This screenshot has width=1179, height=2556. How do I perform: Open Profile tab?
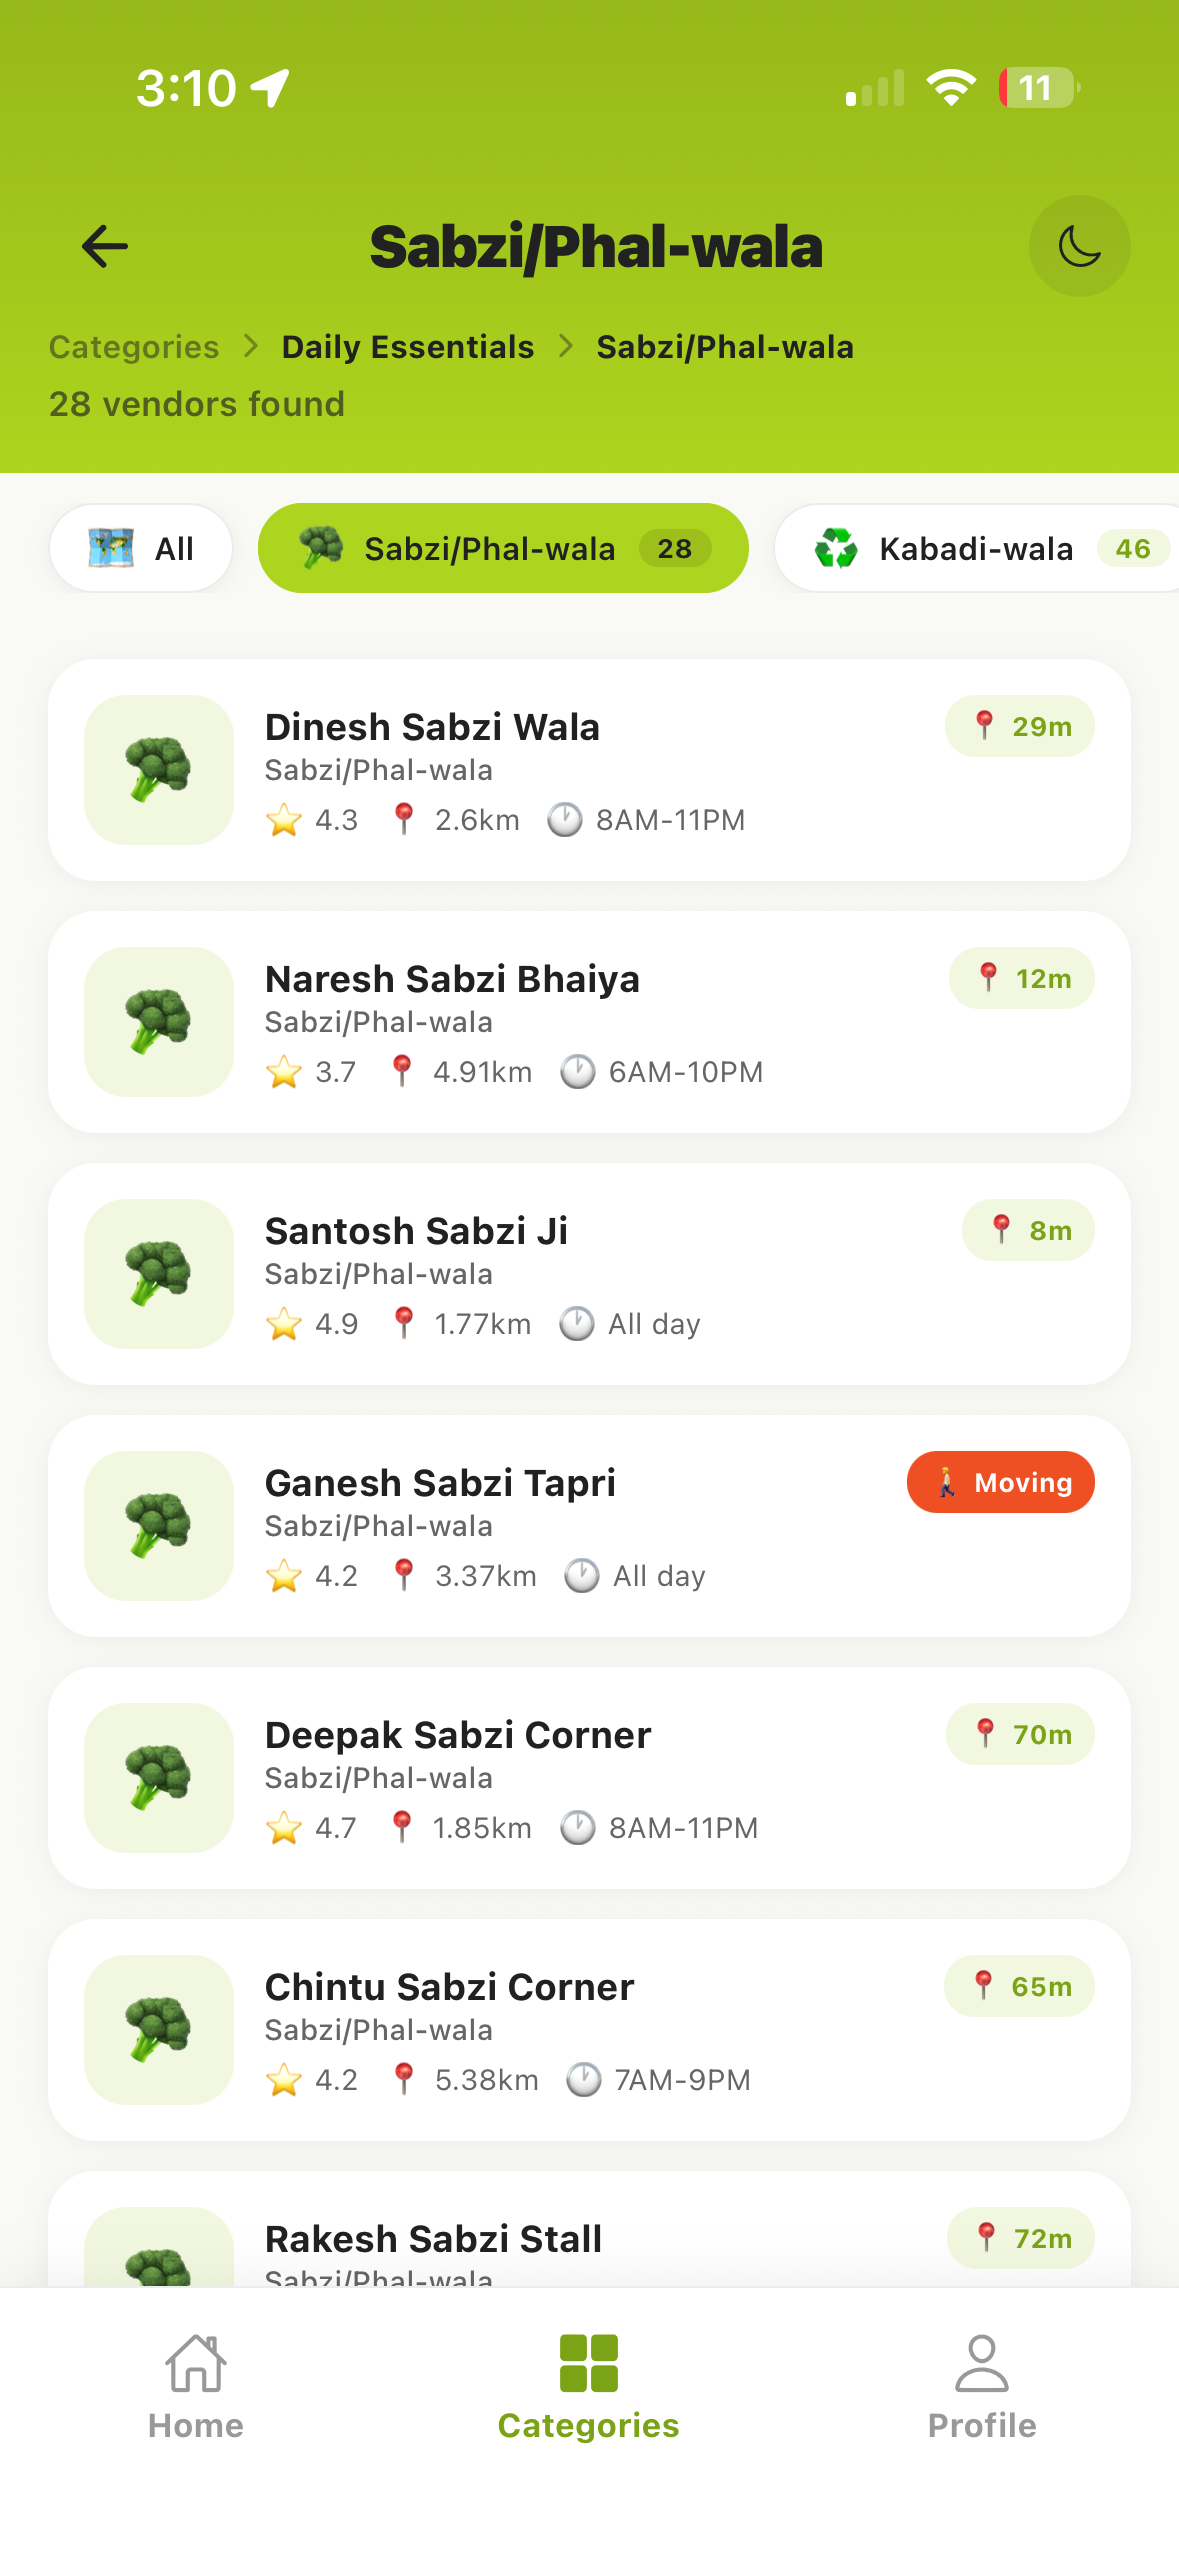(982, 2386)
